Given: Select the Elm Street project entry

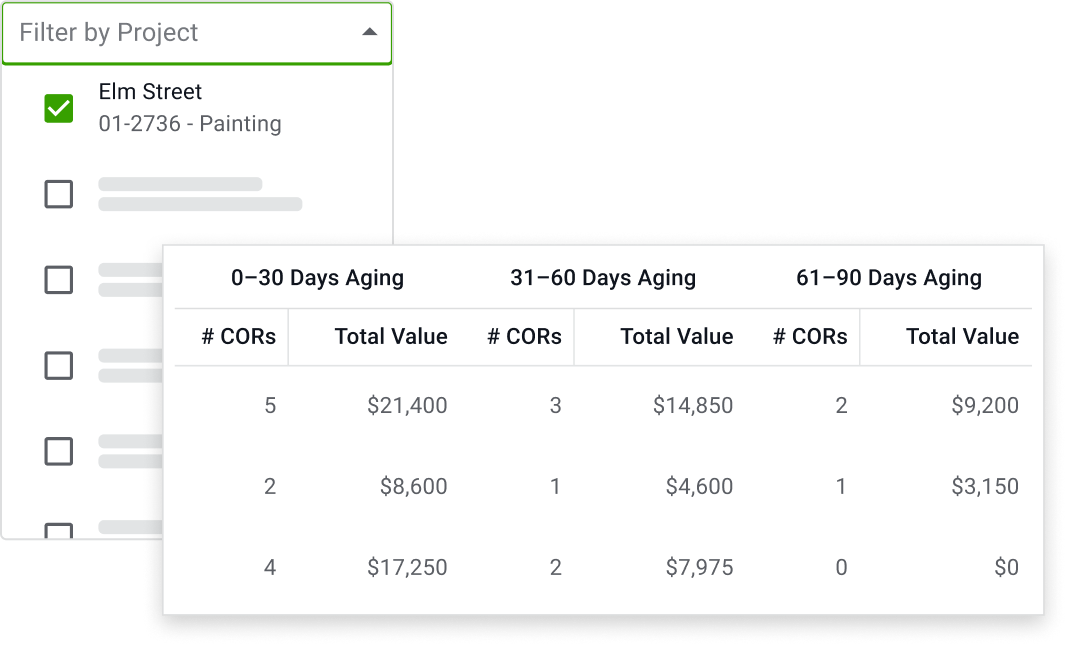Looking at the screenshot, I should point(150,92).
